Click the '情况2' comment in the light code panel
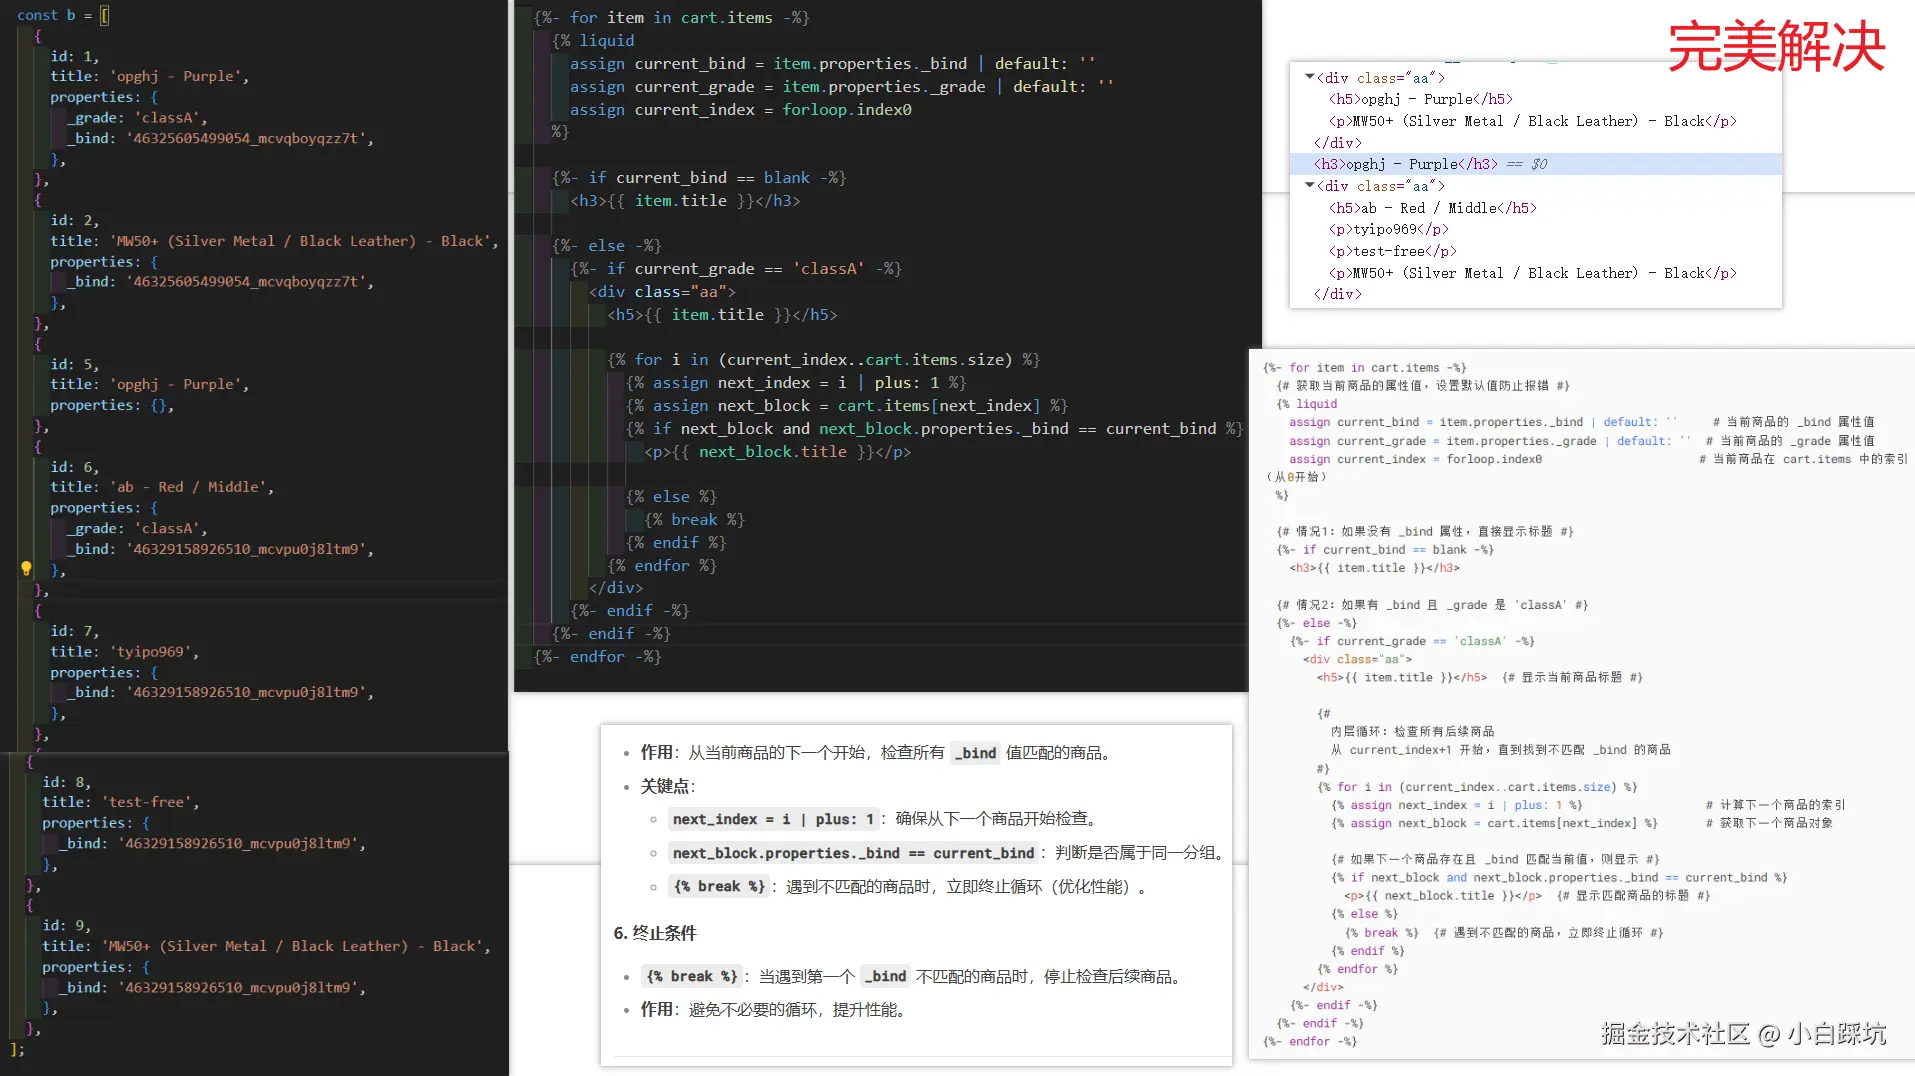The image size is (1915, 1076). tap(1432, 604)
